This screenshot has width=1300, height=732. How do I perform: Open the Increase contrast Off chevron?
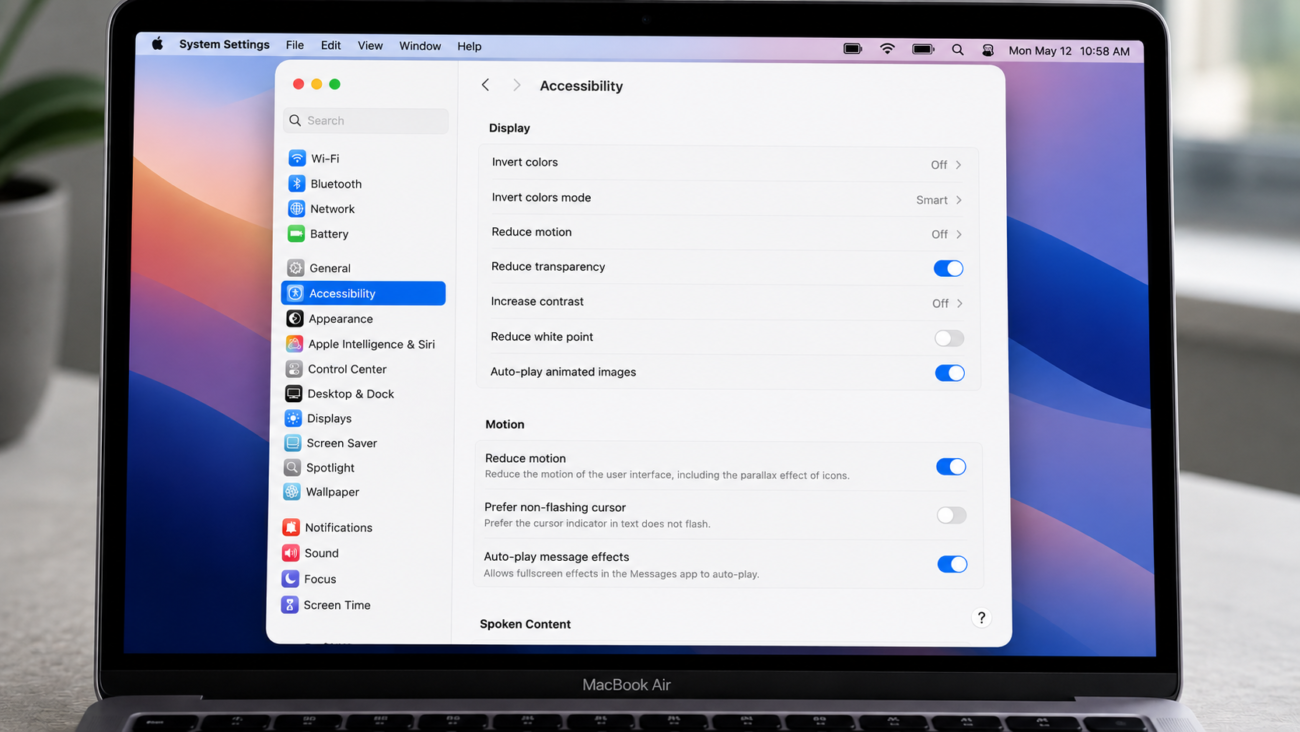(x=960, y=303)
